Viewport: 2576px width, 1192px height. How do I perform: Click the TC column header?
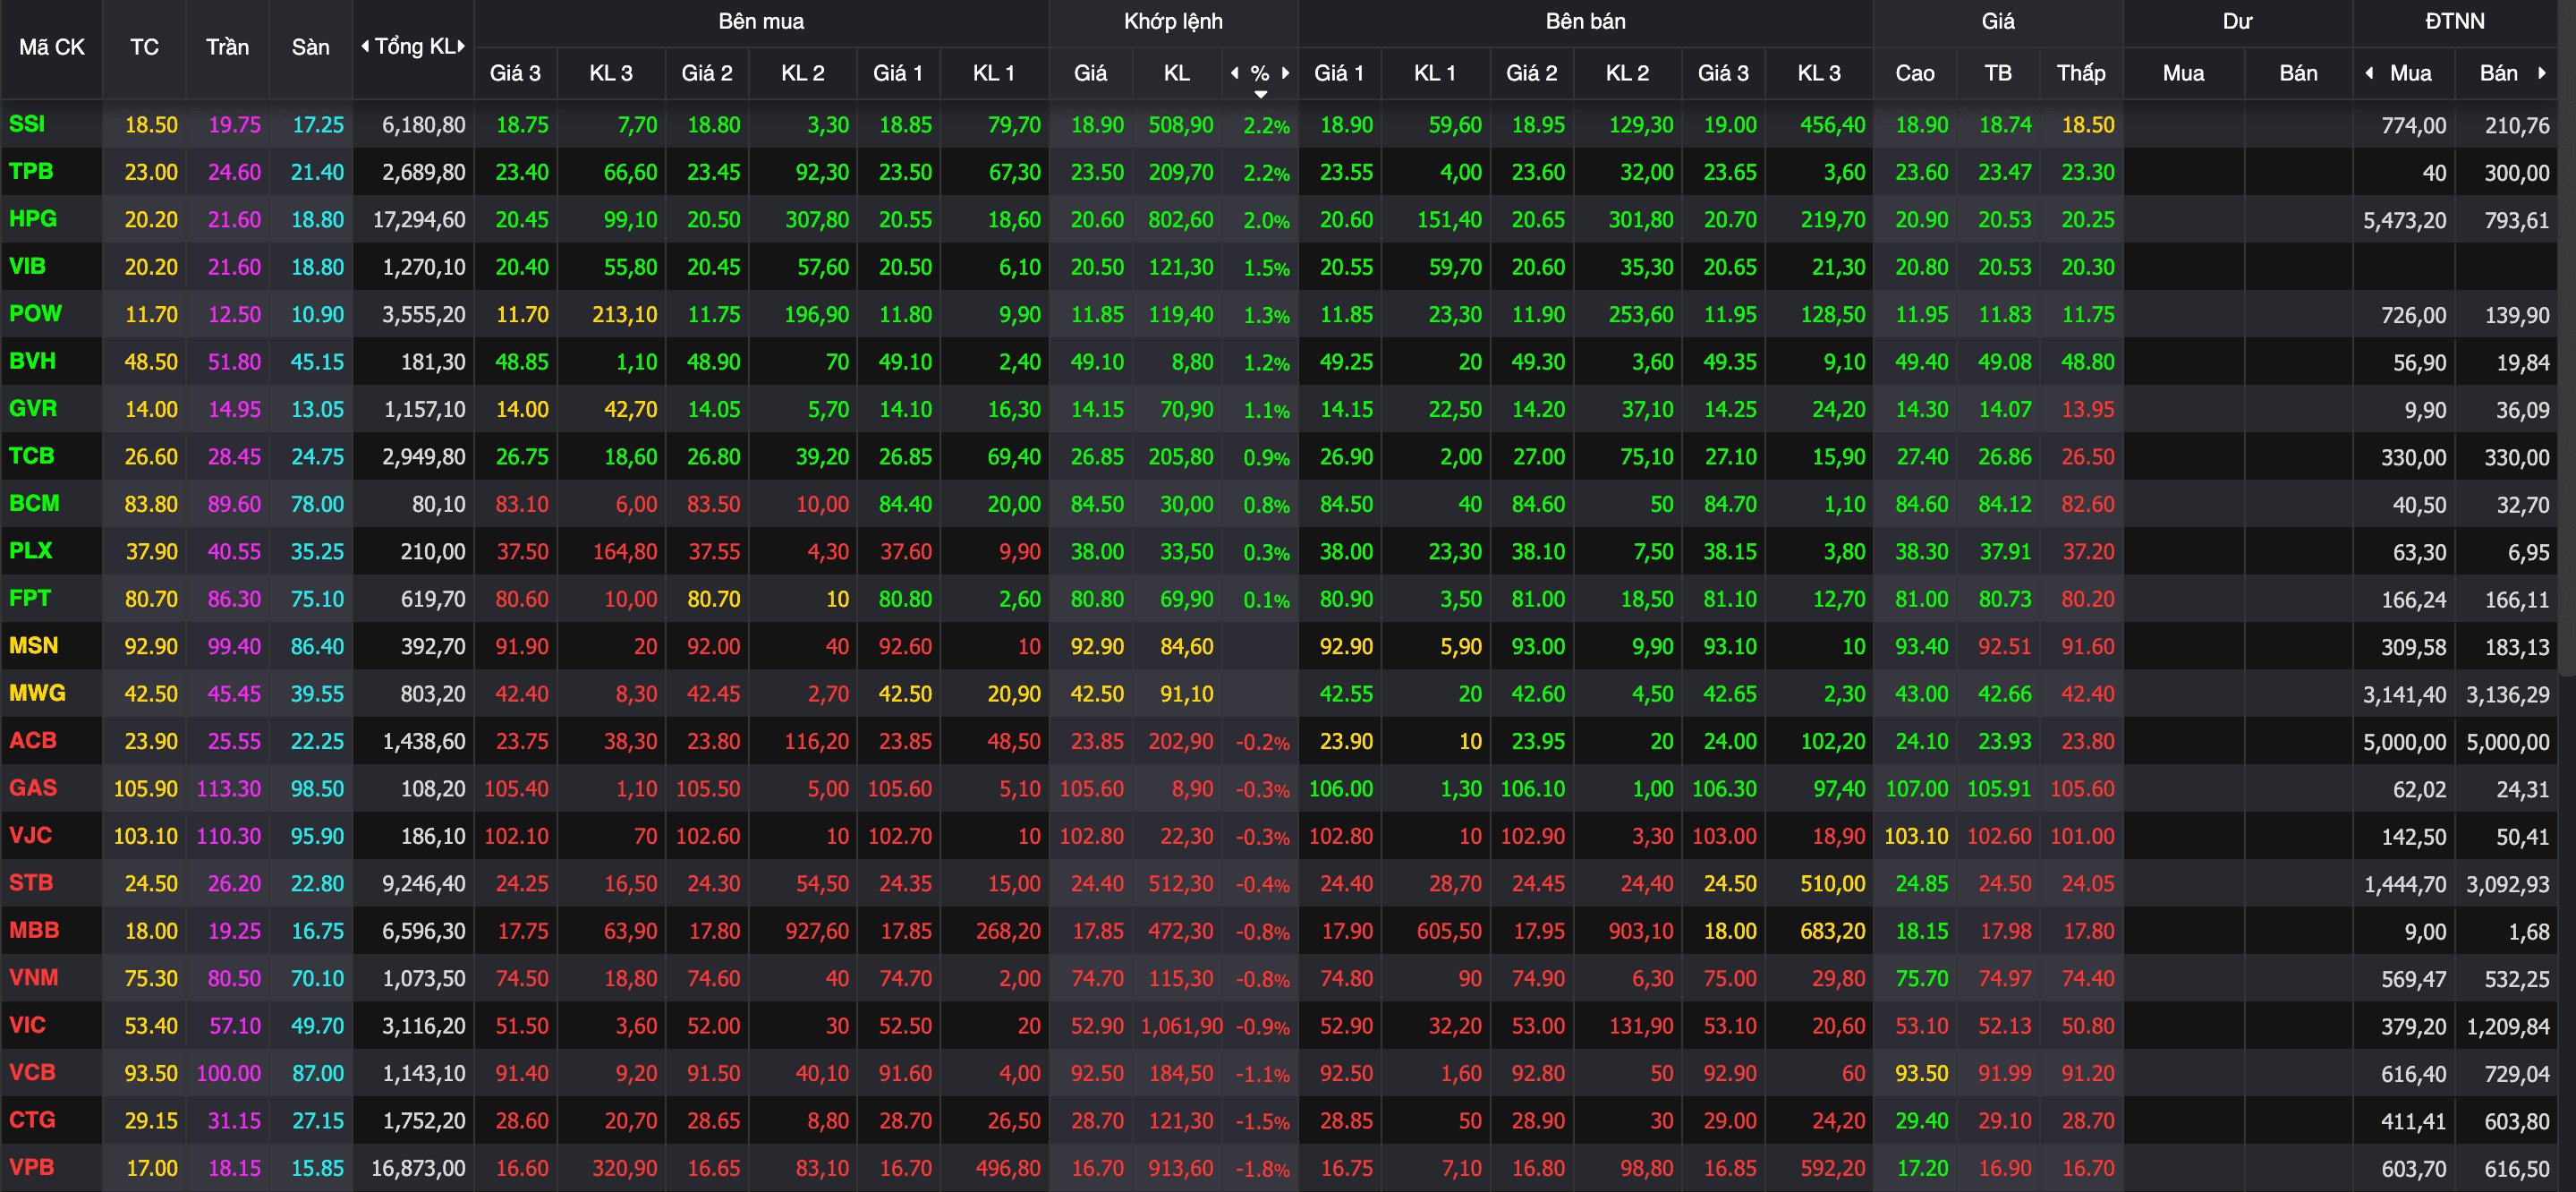pyautogui.click(x=144, y=47)
